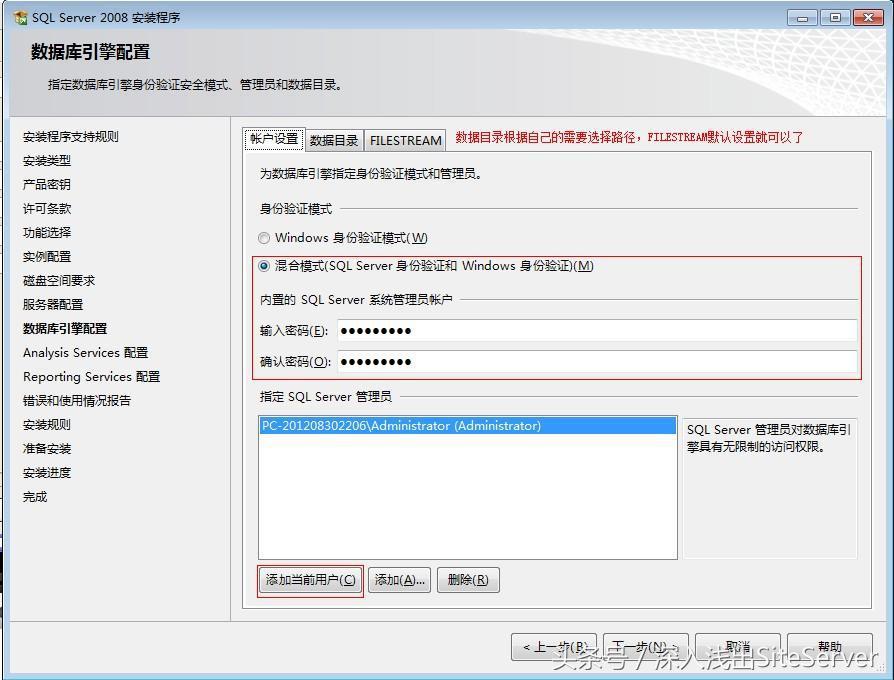Open the 数据目录 tab
This screenshot has width=894, height=680.
click(x=334, y=140)
